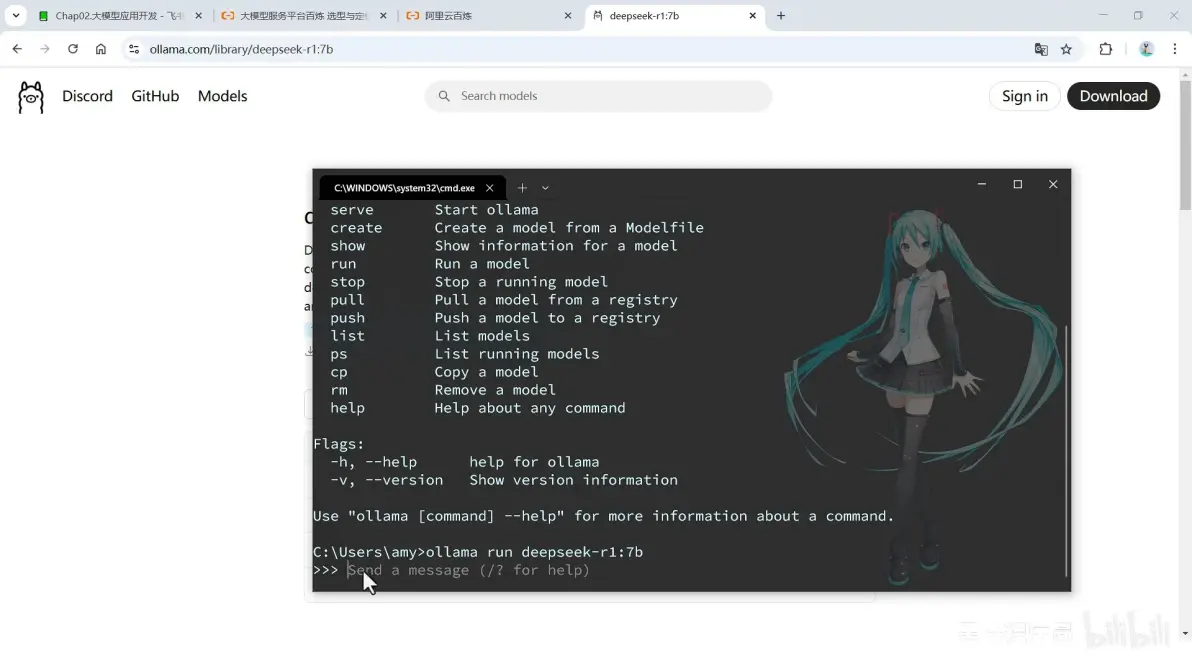This screenshot has width=1192, height=671.
Task: Click the magnifier in the Search models box
Action: point(443,96)
